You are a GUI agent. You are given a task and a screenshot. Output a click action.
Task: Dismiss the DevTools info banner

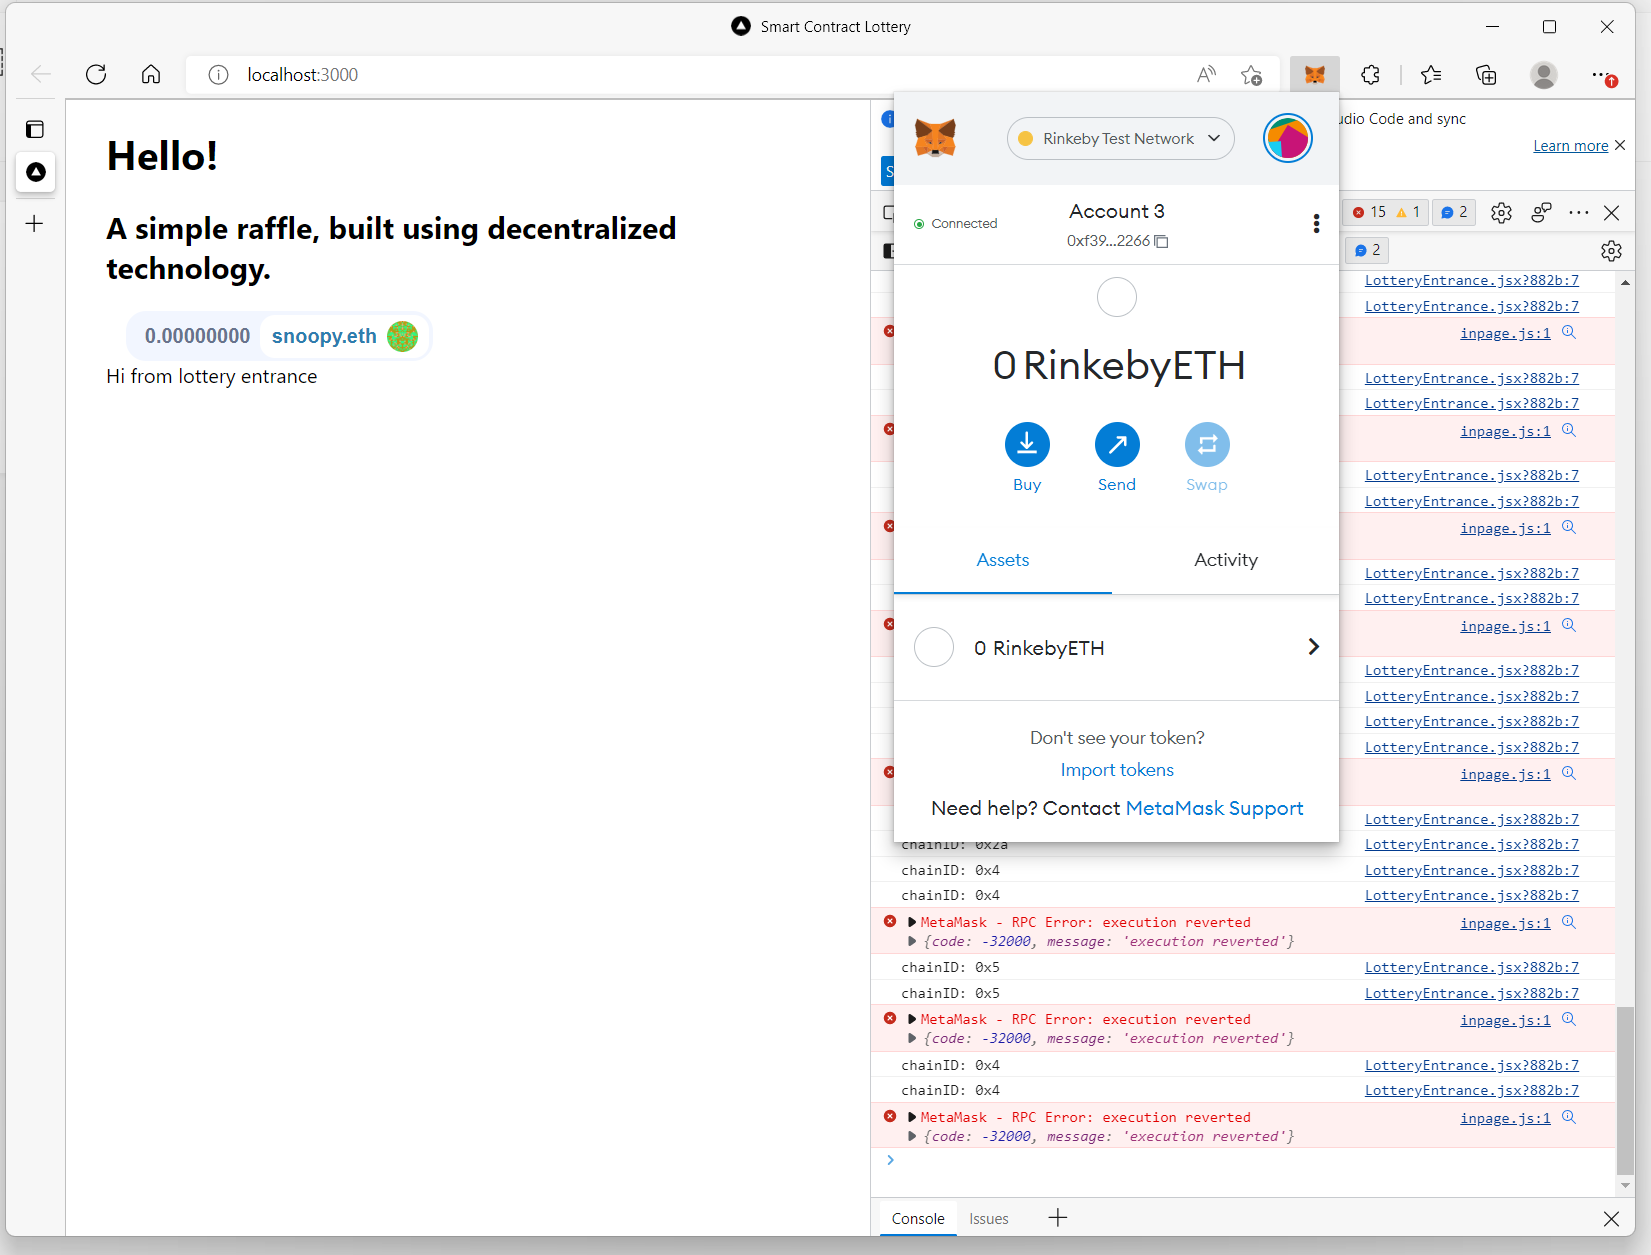tap(1620, 145)
